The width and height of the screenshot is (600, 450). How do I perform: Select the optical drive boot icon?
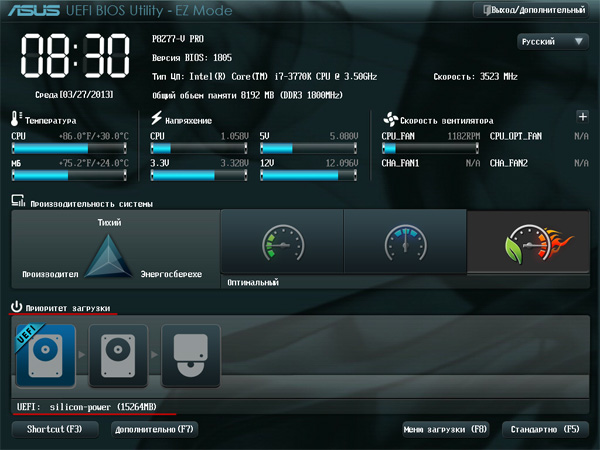pyautogui.click(x=190, y=356)
